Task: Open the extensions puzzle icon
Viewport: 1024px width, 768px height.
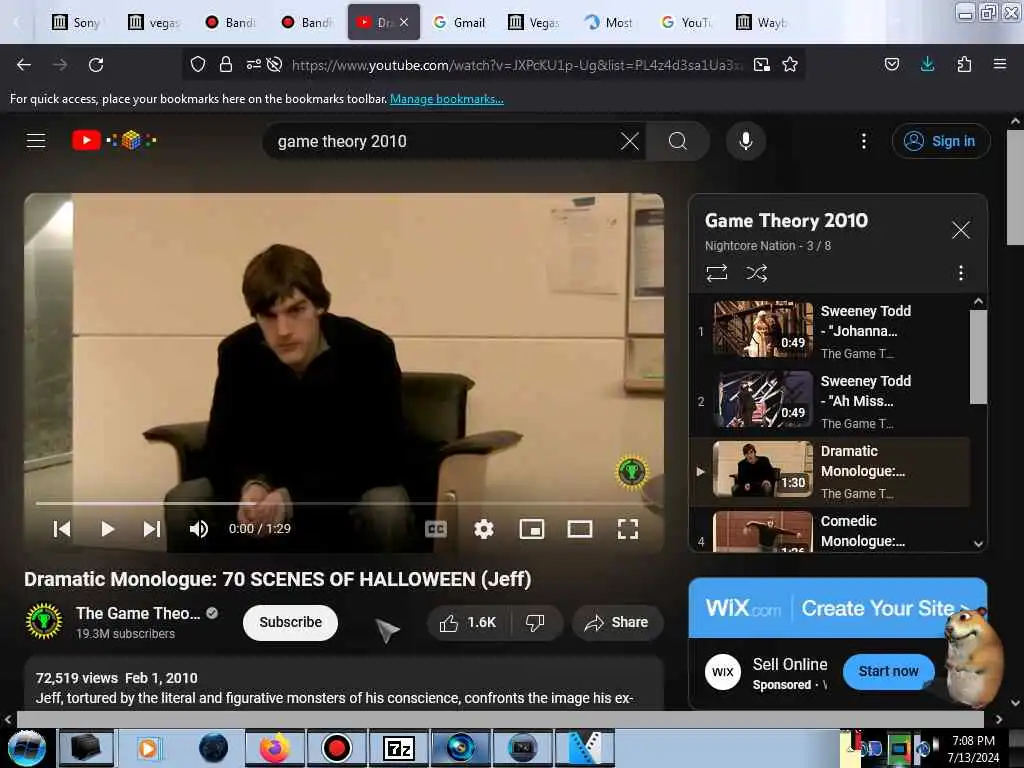Action: pos(964,64)
